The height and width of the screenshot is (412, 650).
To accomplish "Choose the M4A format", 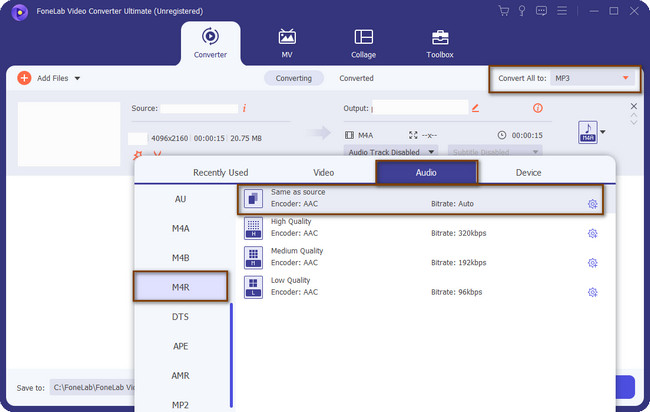I will [180, 228].
